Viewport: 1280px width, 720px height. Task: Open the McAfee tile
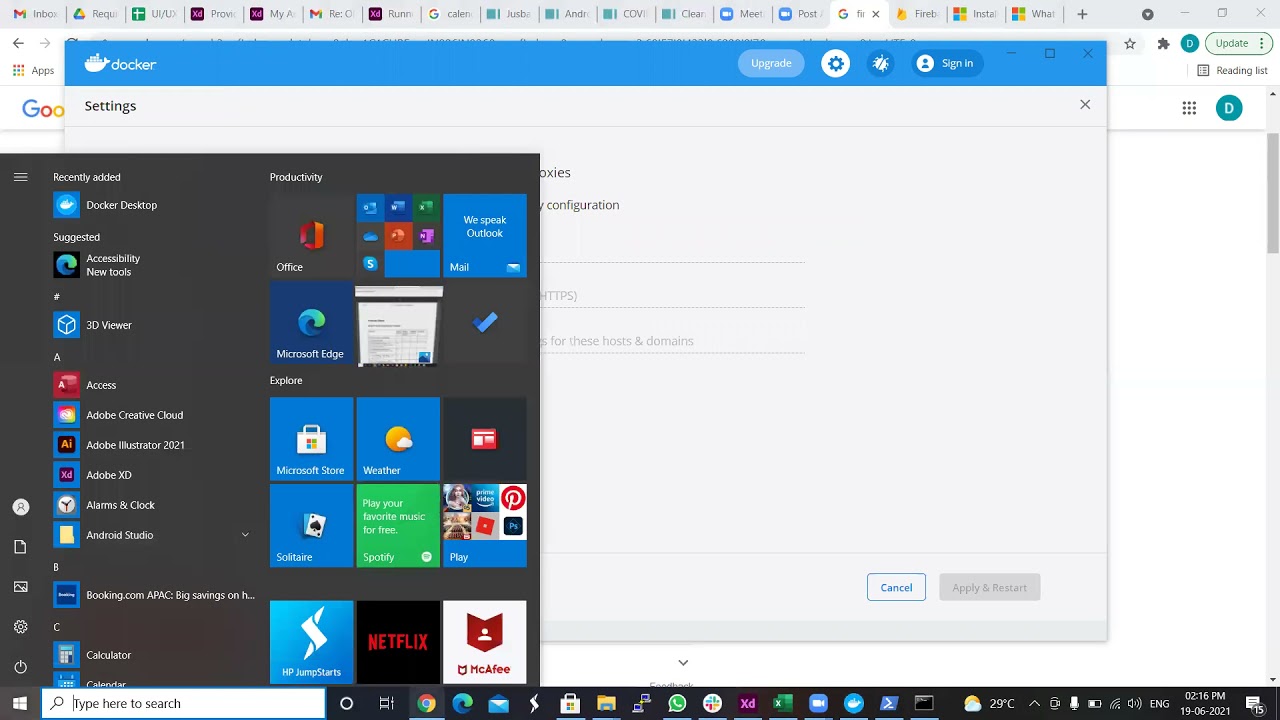coord(485,642)
